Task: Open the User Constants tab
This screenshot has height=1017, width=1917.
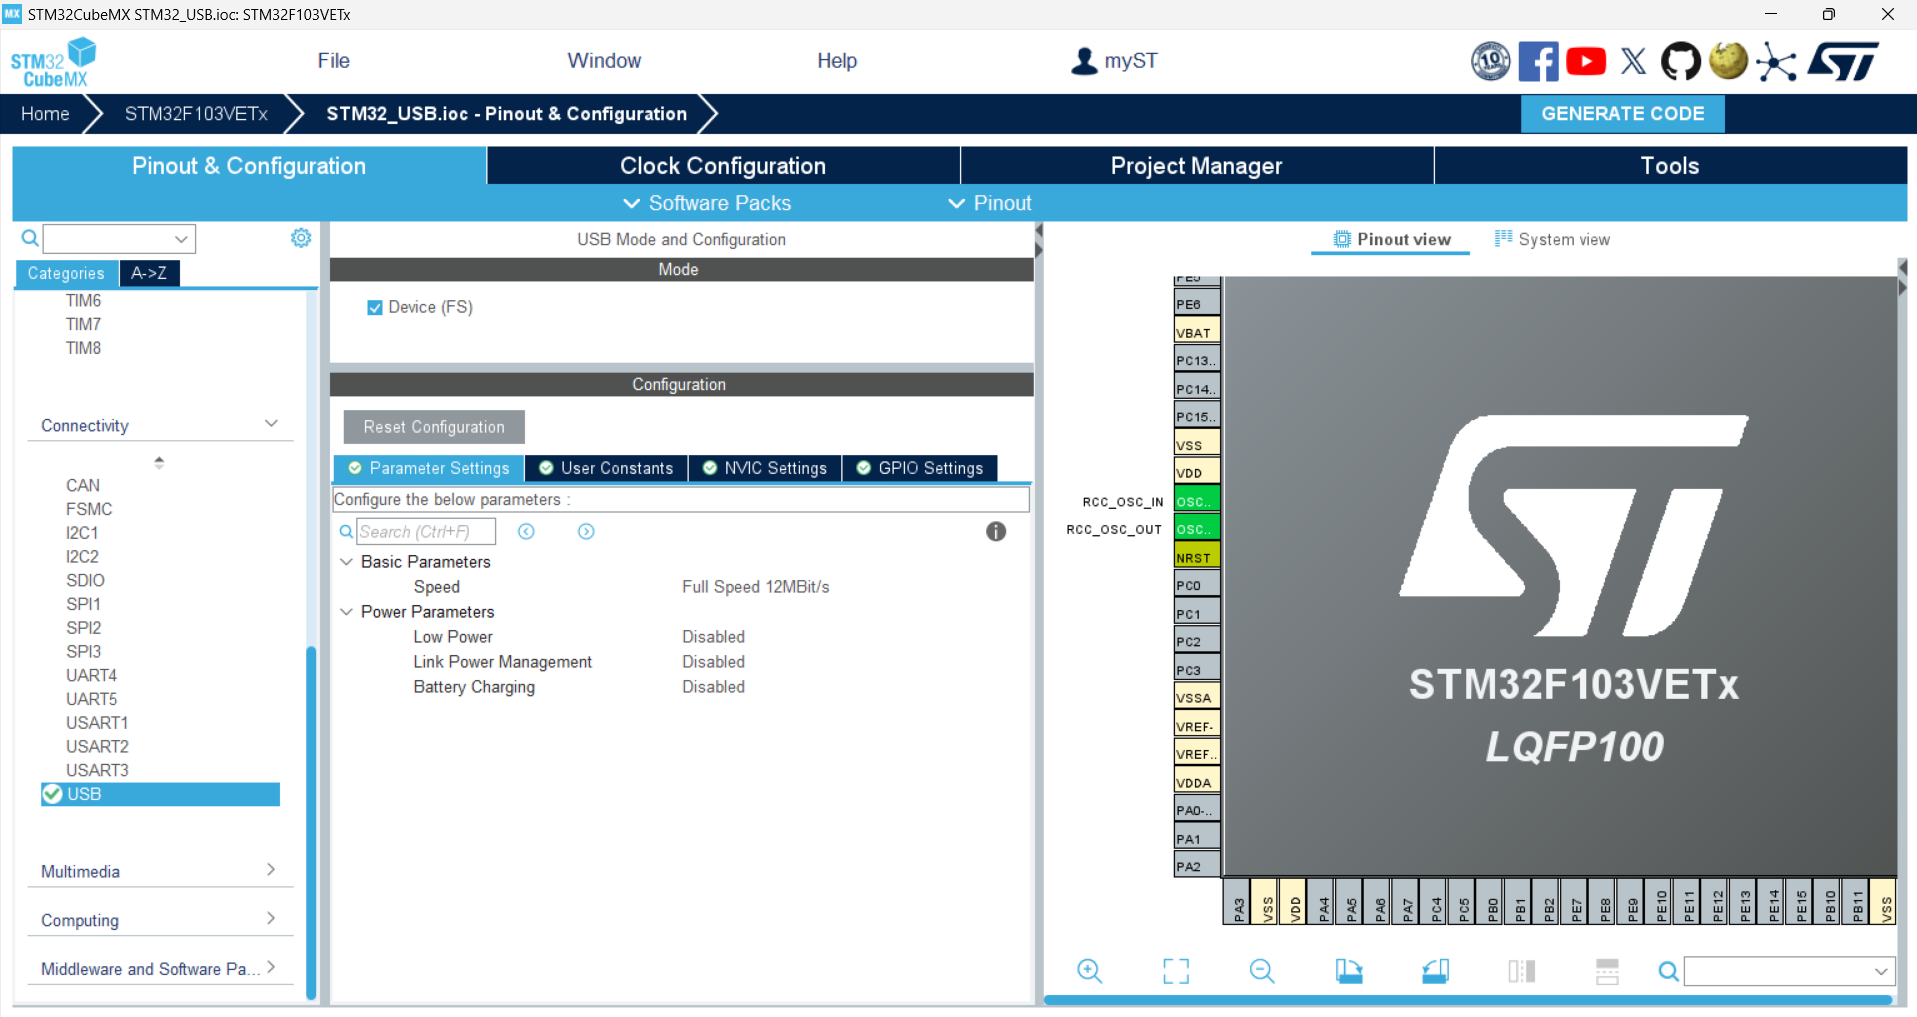Action: pyautogui.click(x=607, y=468)
